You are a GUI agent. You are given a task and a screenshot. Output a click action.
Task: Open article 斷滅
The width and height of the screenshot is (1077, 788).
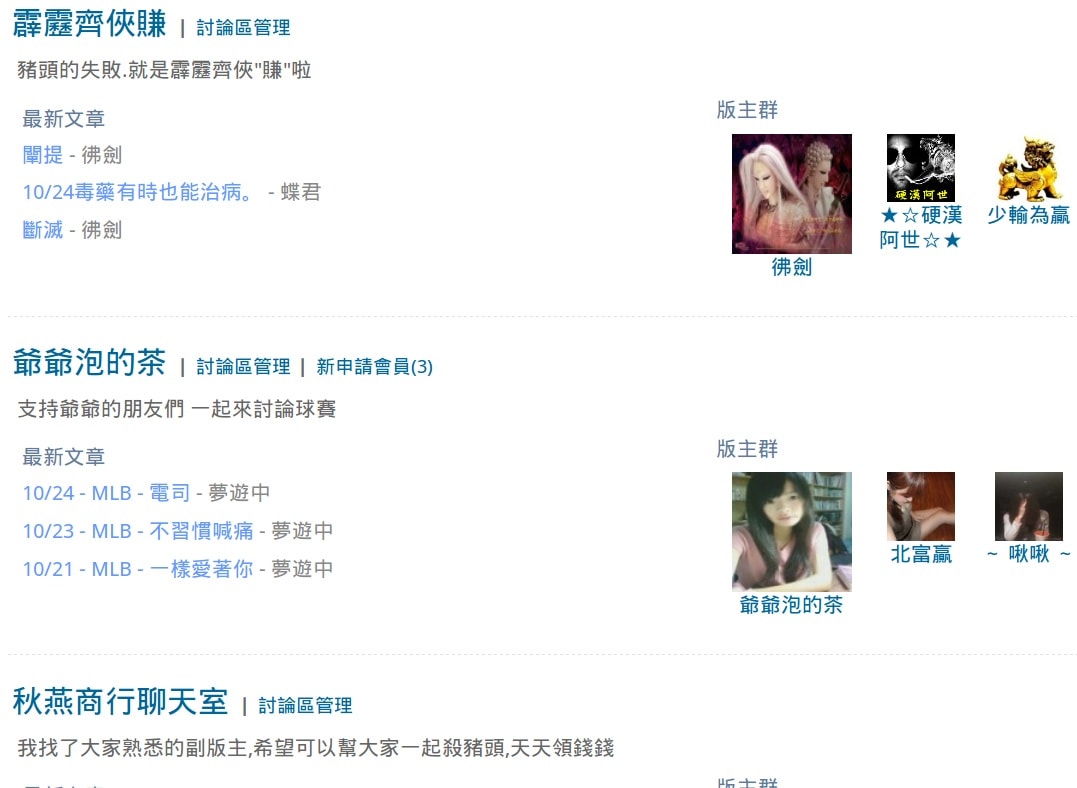click(x=43, y=229)
